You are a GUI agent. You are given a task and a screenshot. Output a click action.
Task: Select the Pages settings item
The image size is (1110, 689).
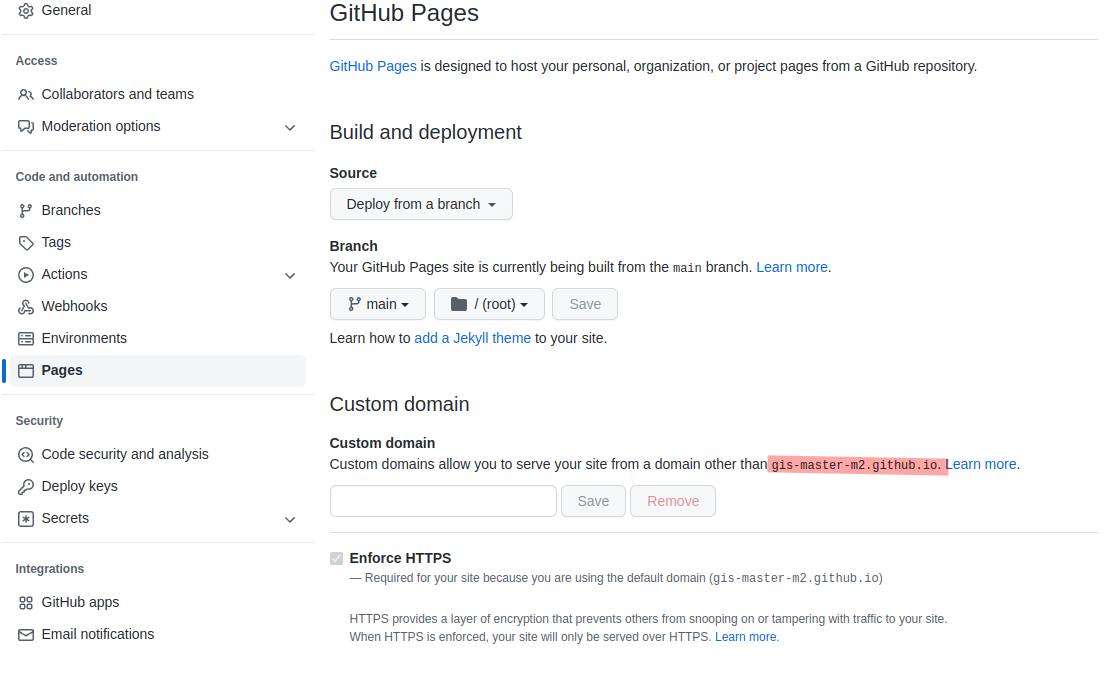coord(157,370)
